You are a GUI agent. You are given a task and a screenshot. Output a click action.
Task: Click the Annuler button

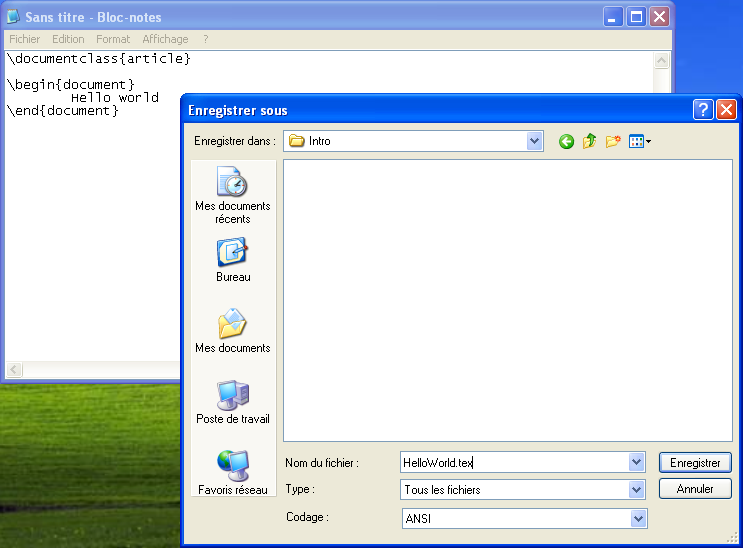tap(695, 489)
